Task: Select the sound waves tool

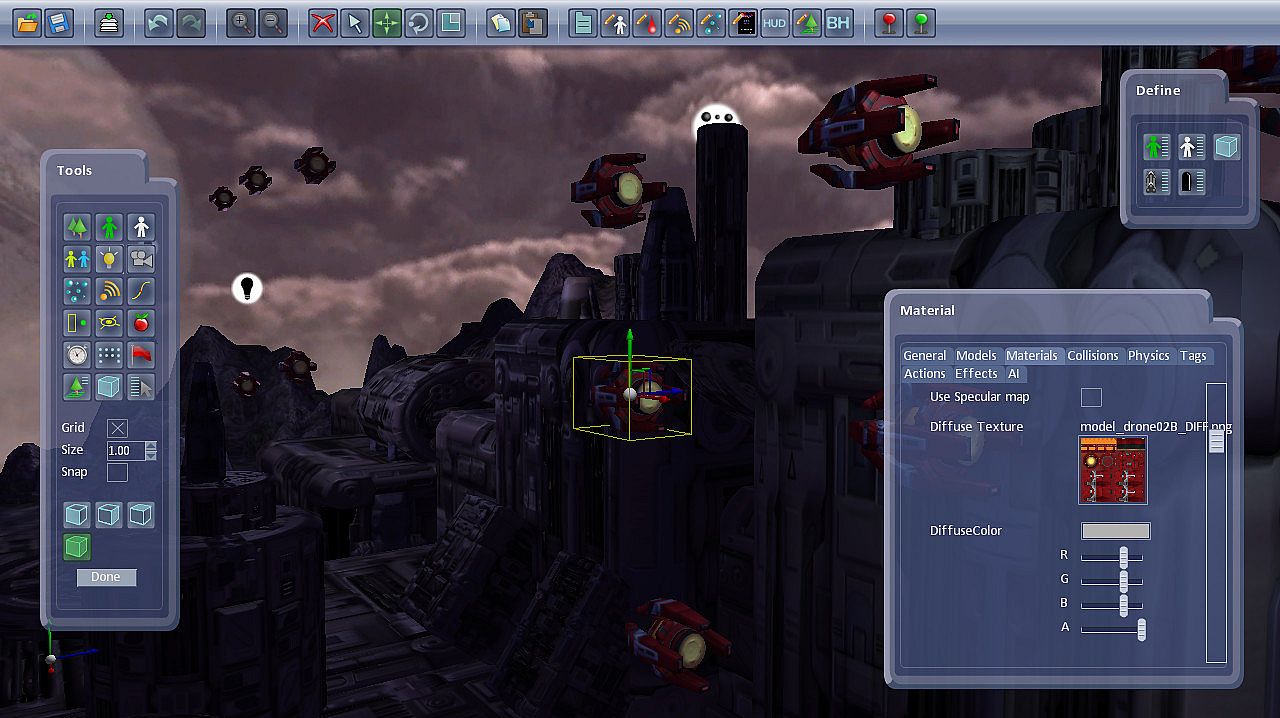Action: [109, 291]
